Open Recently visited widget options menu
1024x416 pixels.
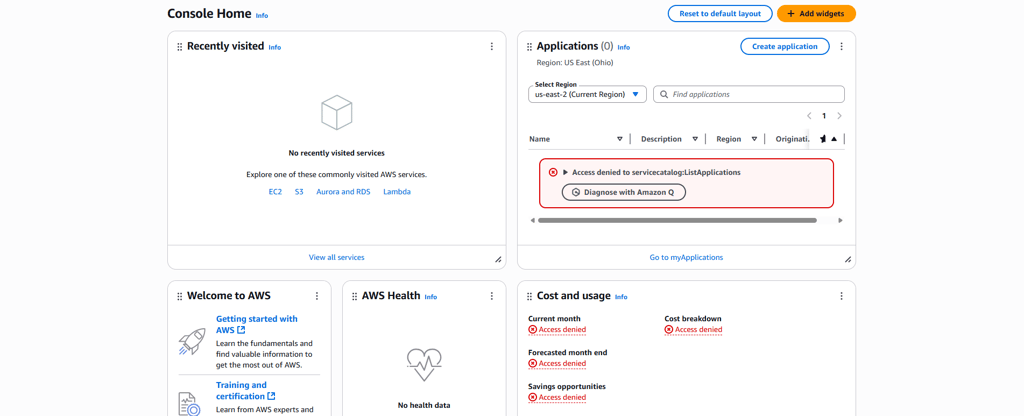(x=492, y=46)
